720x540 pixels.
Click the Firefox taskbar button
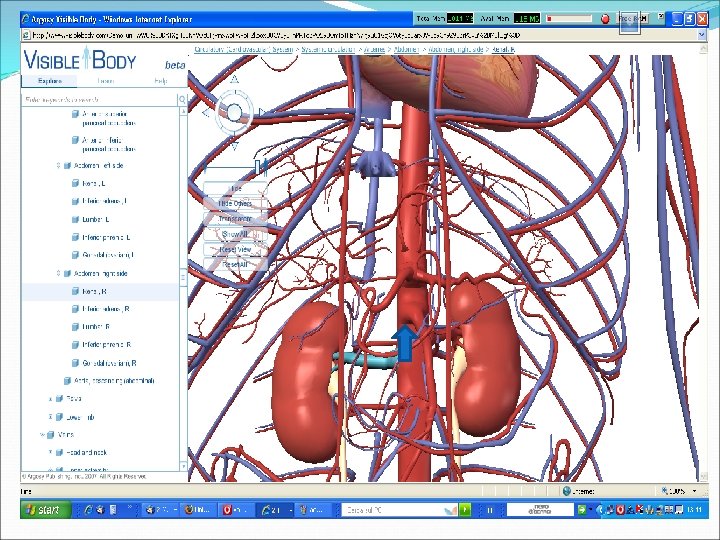(x=197, y=510)
